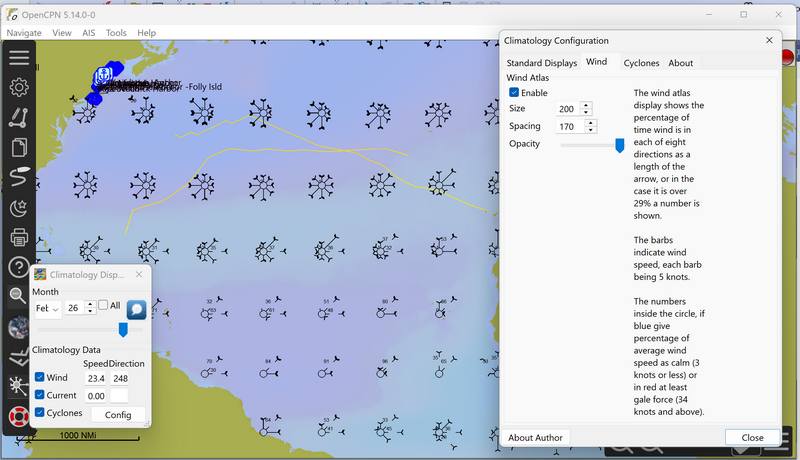Open the Chart/page icon below the route tool
Screen dimensions: 800x460
pos(19,147)
